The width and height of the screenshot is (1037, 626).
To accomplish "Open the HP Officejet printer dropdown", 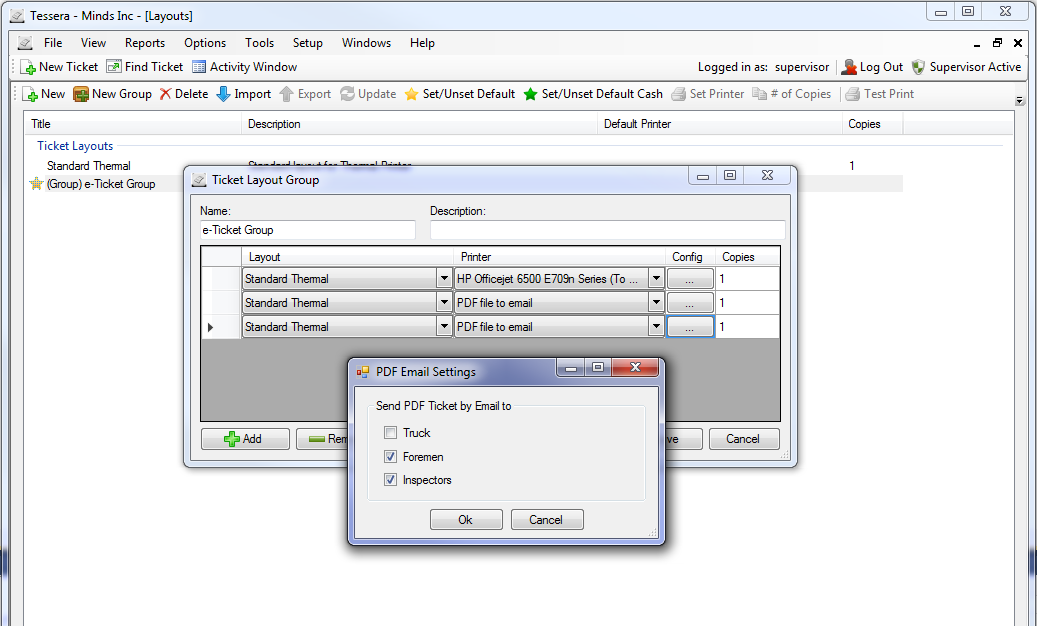I will tap(656, 279).
